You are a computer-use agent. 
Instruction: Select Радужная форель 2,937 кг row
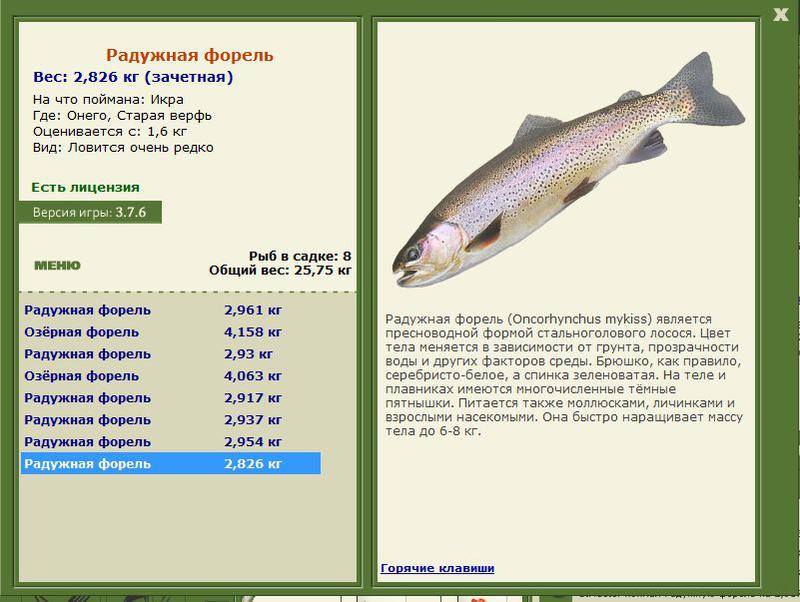[x=170, y=419]
